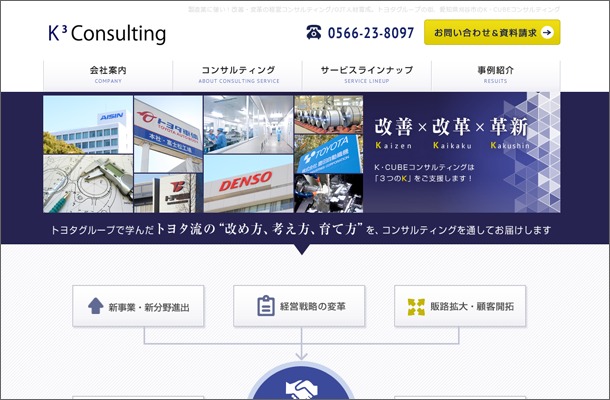Click the steel coils photo
The height and width of the screenshot is (400, 610).
click(329, 114)
